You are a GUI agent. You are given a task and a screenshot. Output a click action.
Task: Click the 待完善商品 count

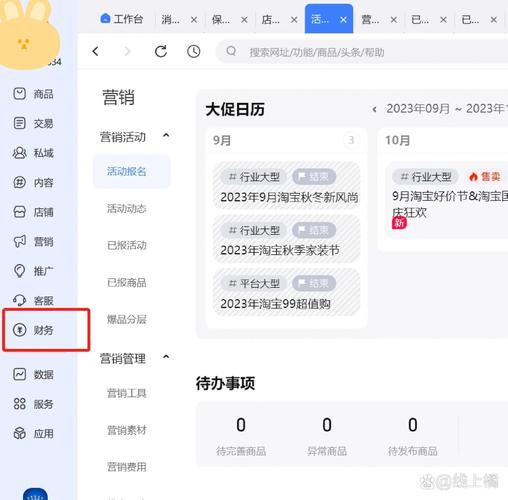coord(241,425)
